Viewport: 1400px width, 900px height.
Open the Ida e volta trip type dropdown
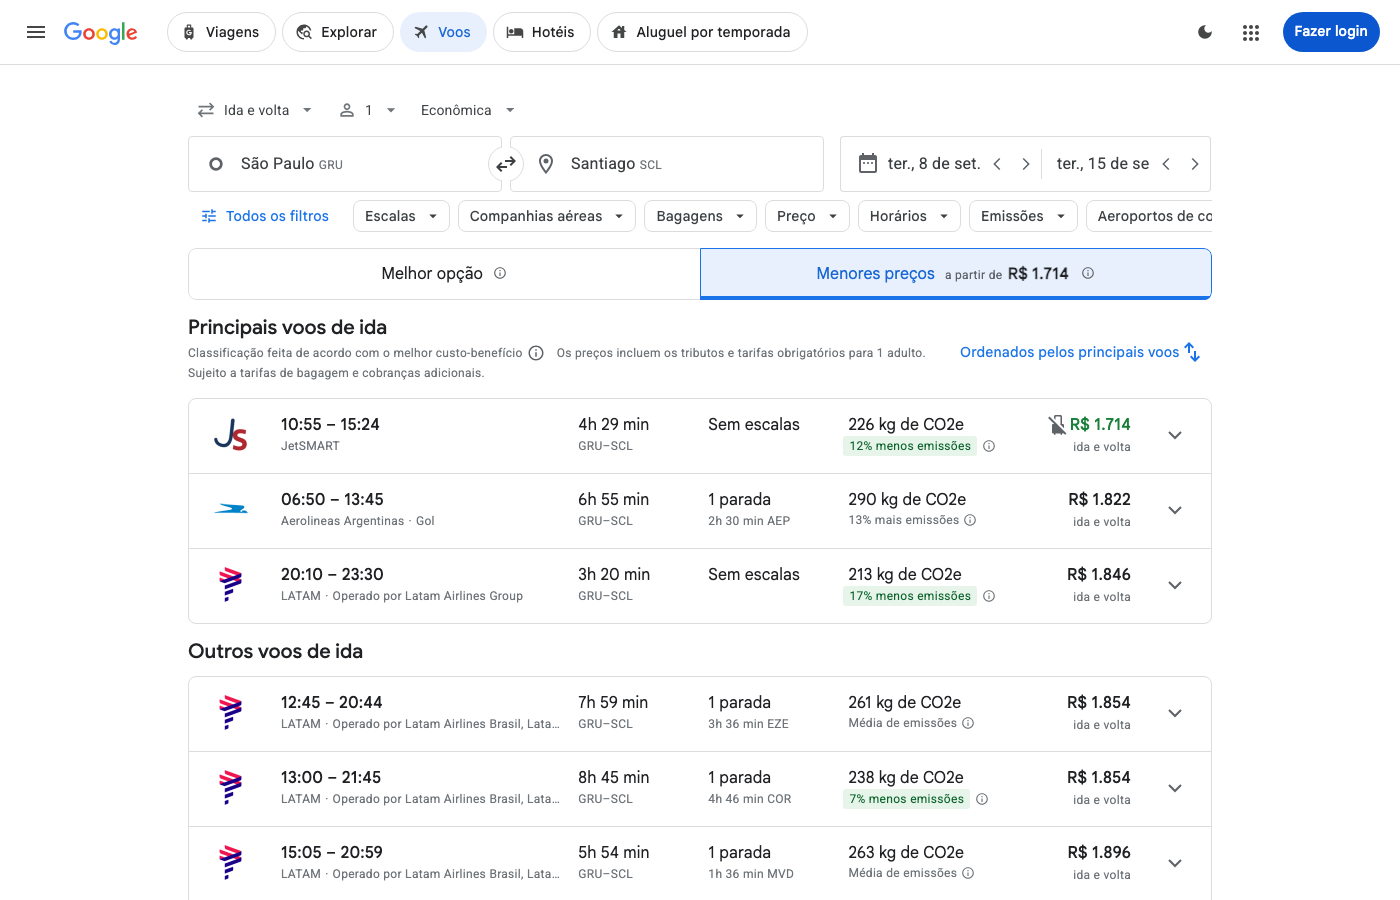(255, 110)
